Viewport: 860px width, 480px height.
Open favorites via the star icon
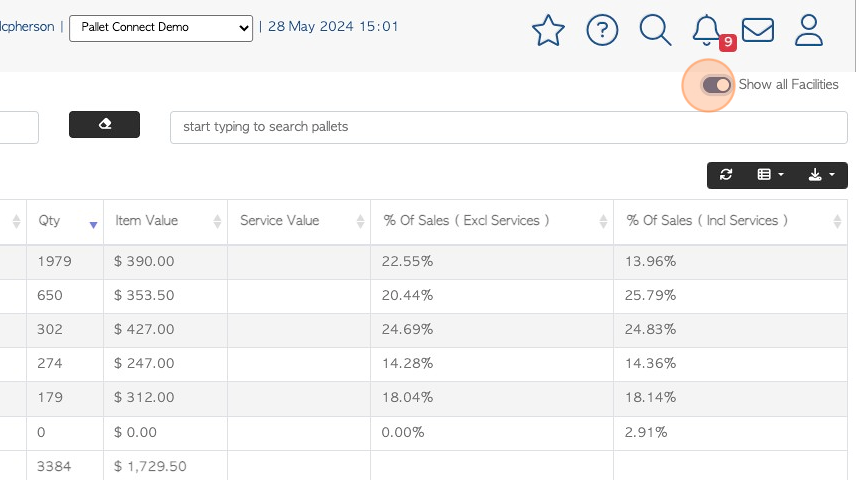point(548,30)
